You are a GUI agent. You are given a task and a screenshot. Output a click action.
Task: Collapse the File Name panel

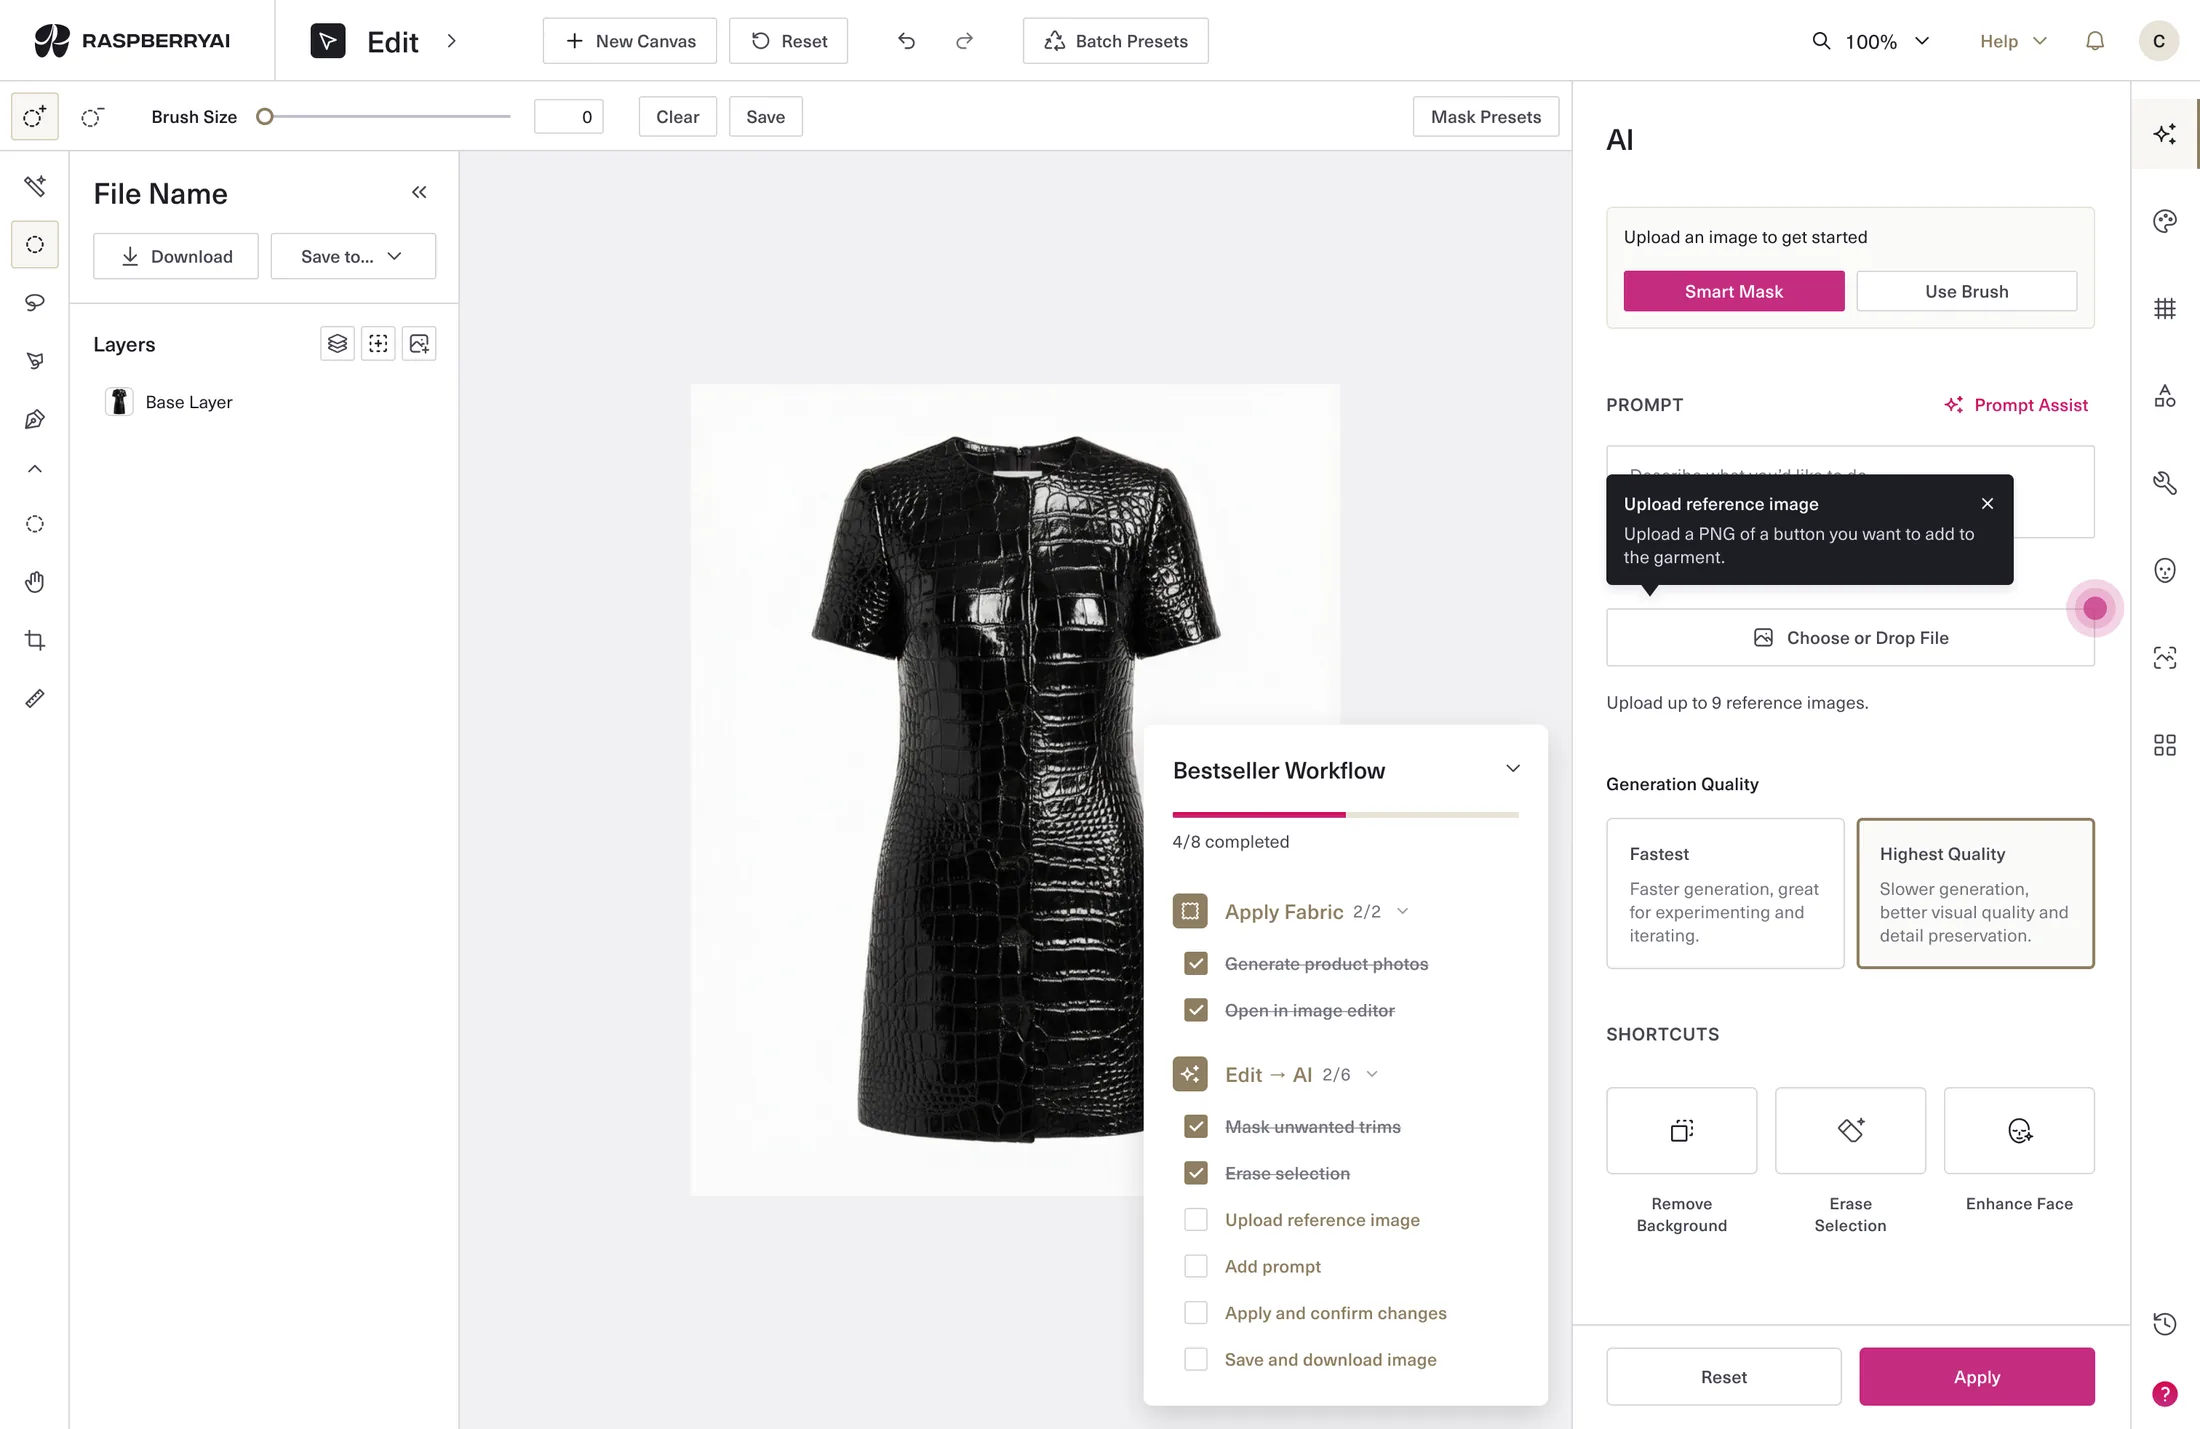point(419,192)
